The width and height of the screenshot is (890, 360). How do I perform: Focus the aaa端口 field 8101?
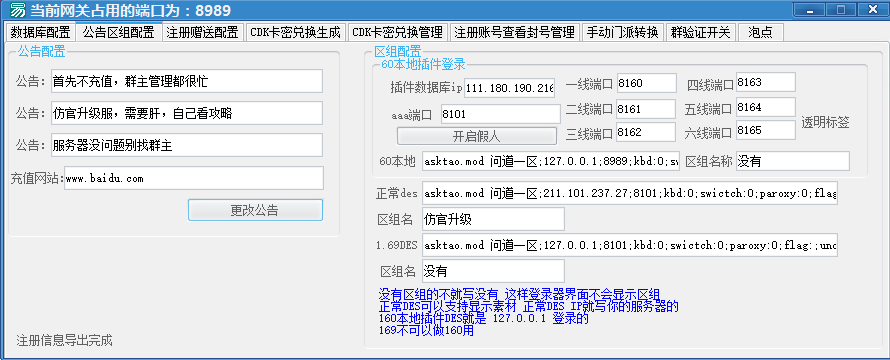point(500,114)
